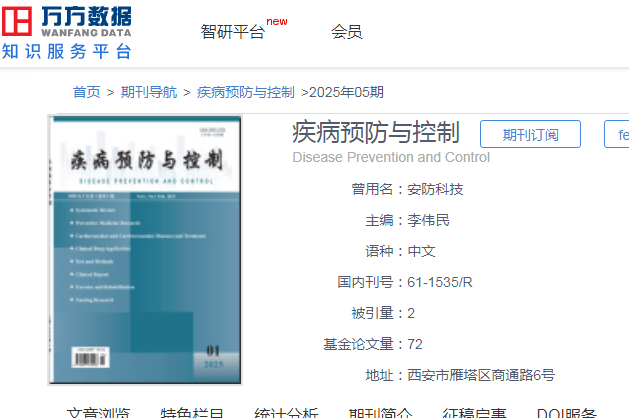Switch to the 文章浏览 tab
The width and height of the screenshot is (629, 418).
coord(98,412)
